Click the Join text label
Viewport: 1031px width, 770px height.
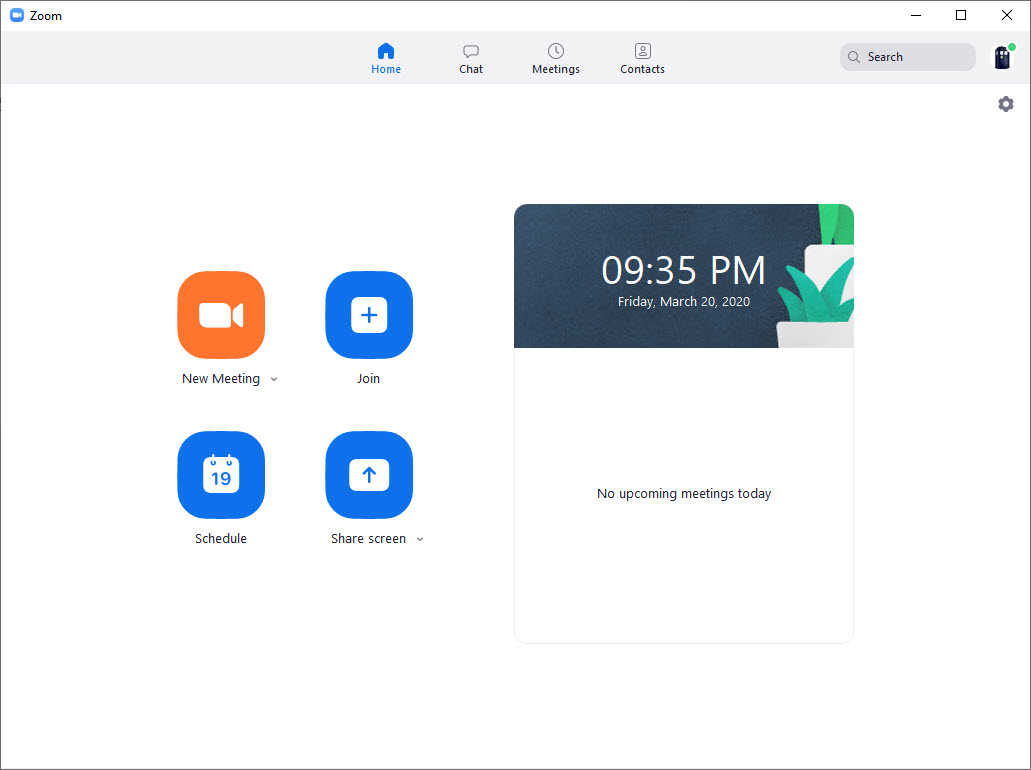pyautogui.click(x=369, y=379)
